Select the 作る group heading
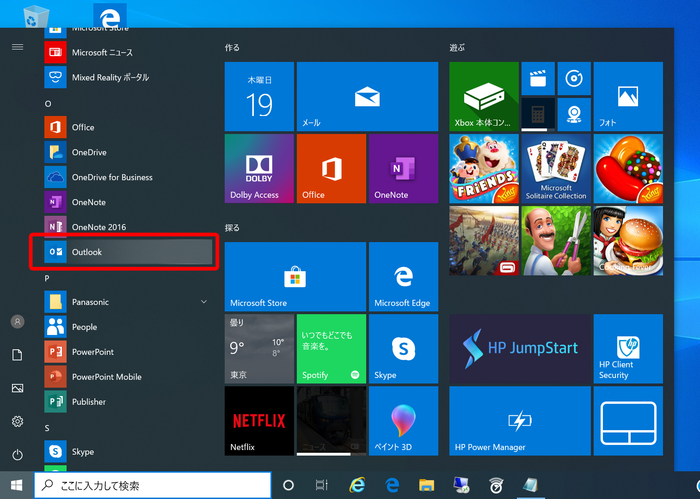Viewport: 700px width, 499px height. pyautogui.click(x=232, y=47)
